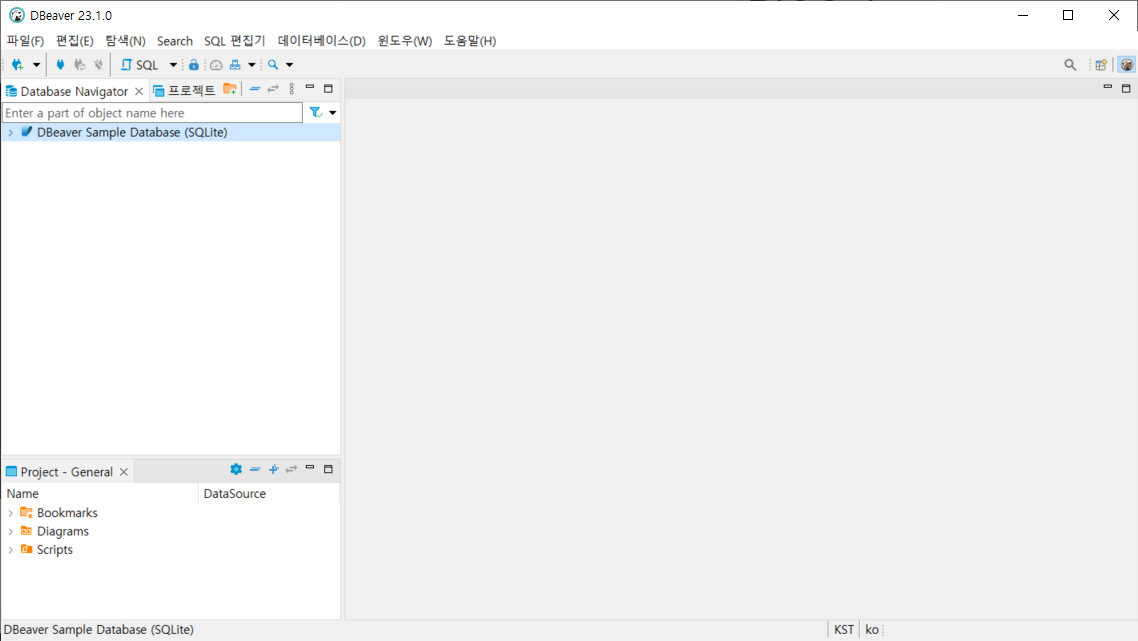Open the search dropdown arrow

point(290,65)
